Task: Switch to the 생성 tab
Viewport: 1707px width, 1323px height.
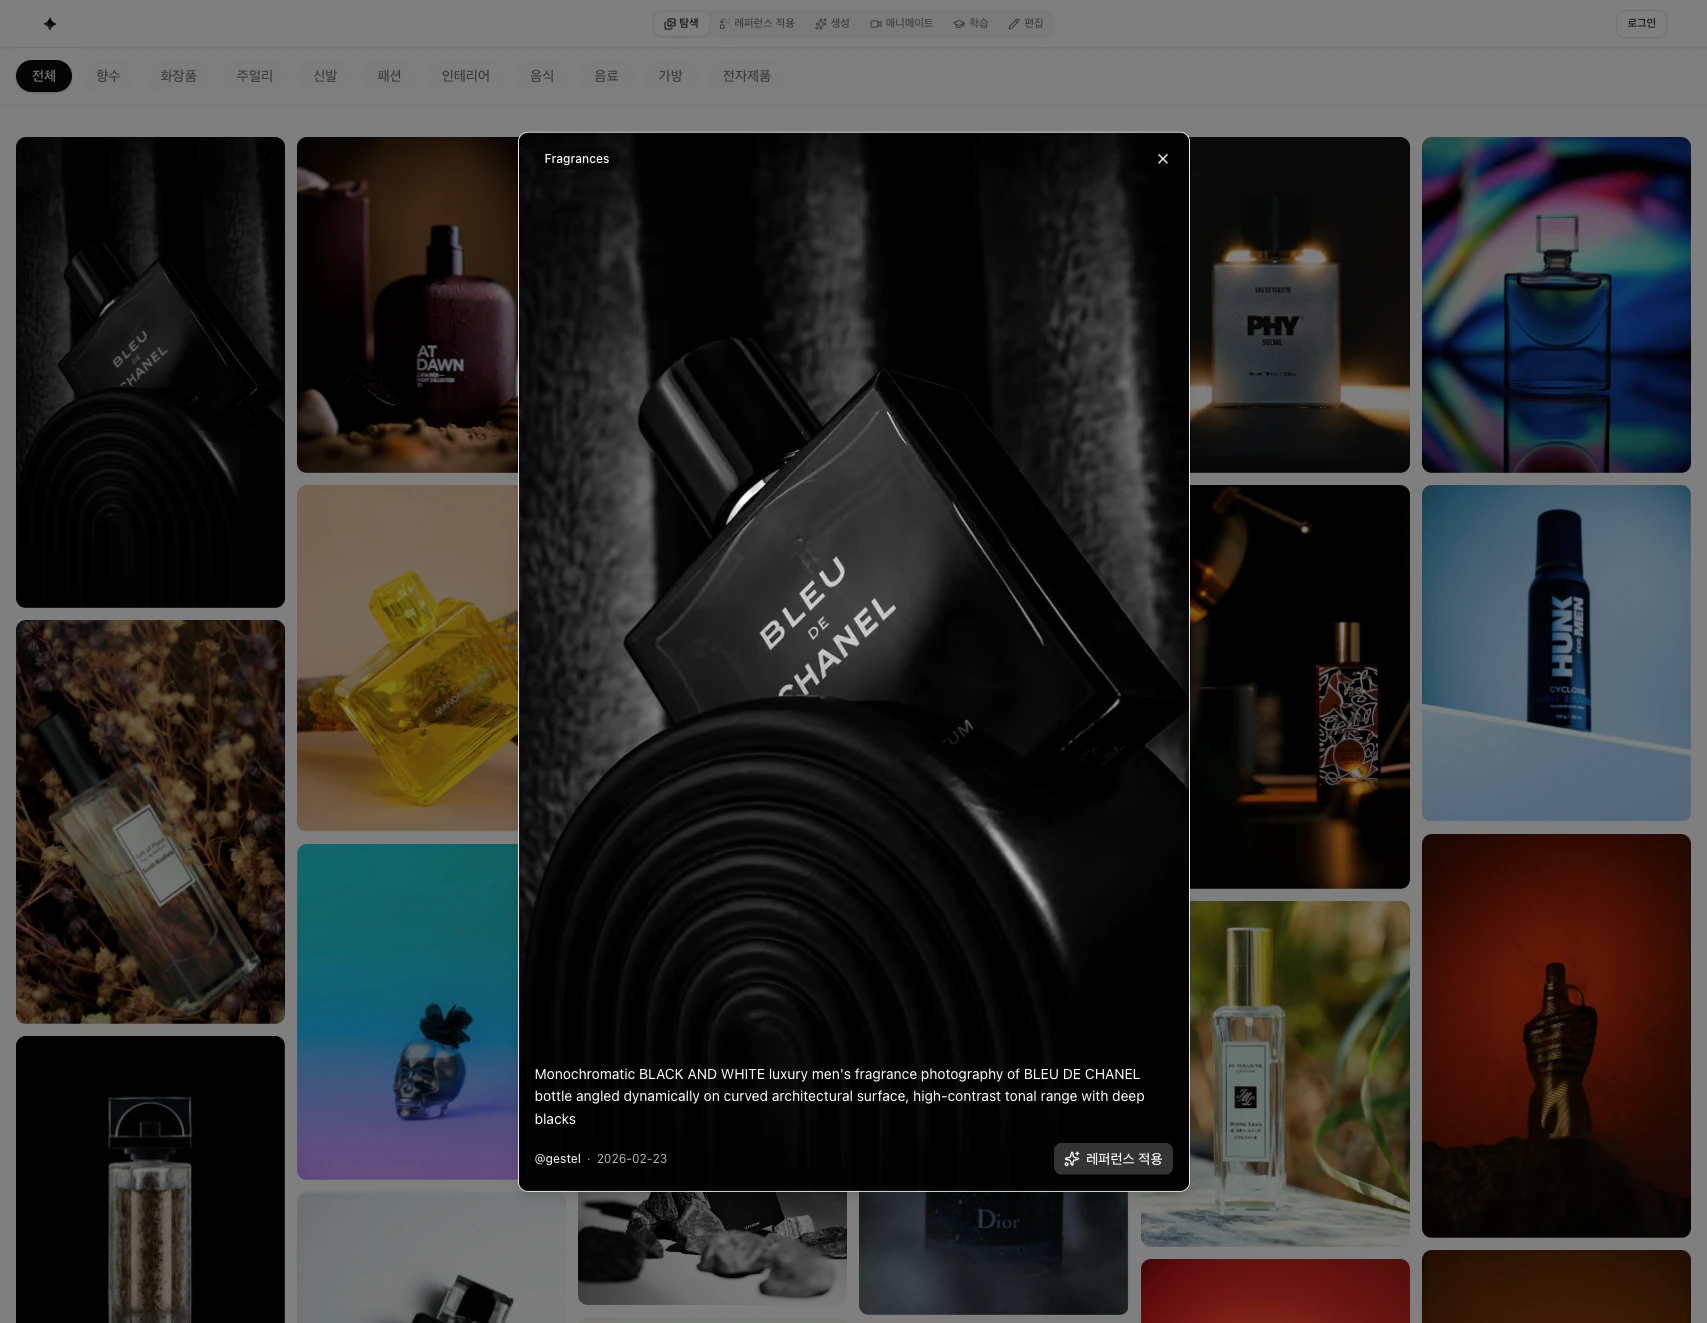Action: [832, 24]
